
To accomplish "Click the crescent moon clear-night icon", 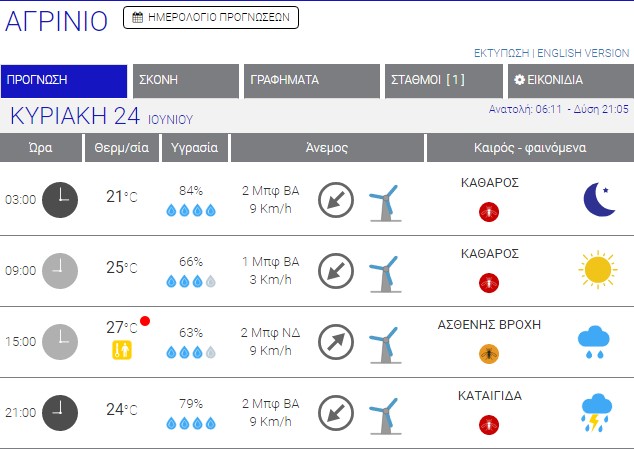I will [599, 200].
